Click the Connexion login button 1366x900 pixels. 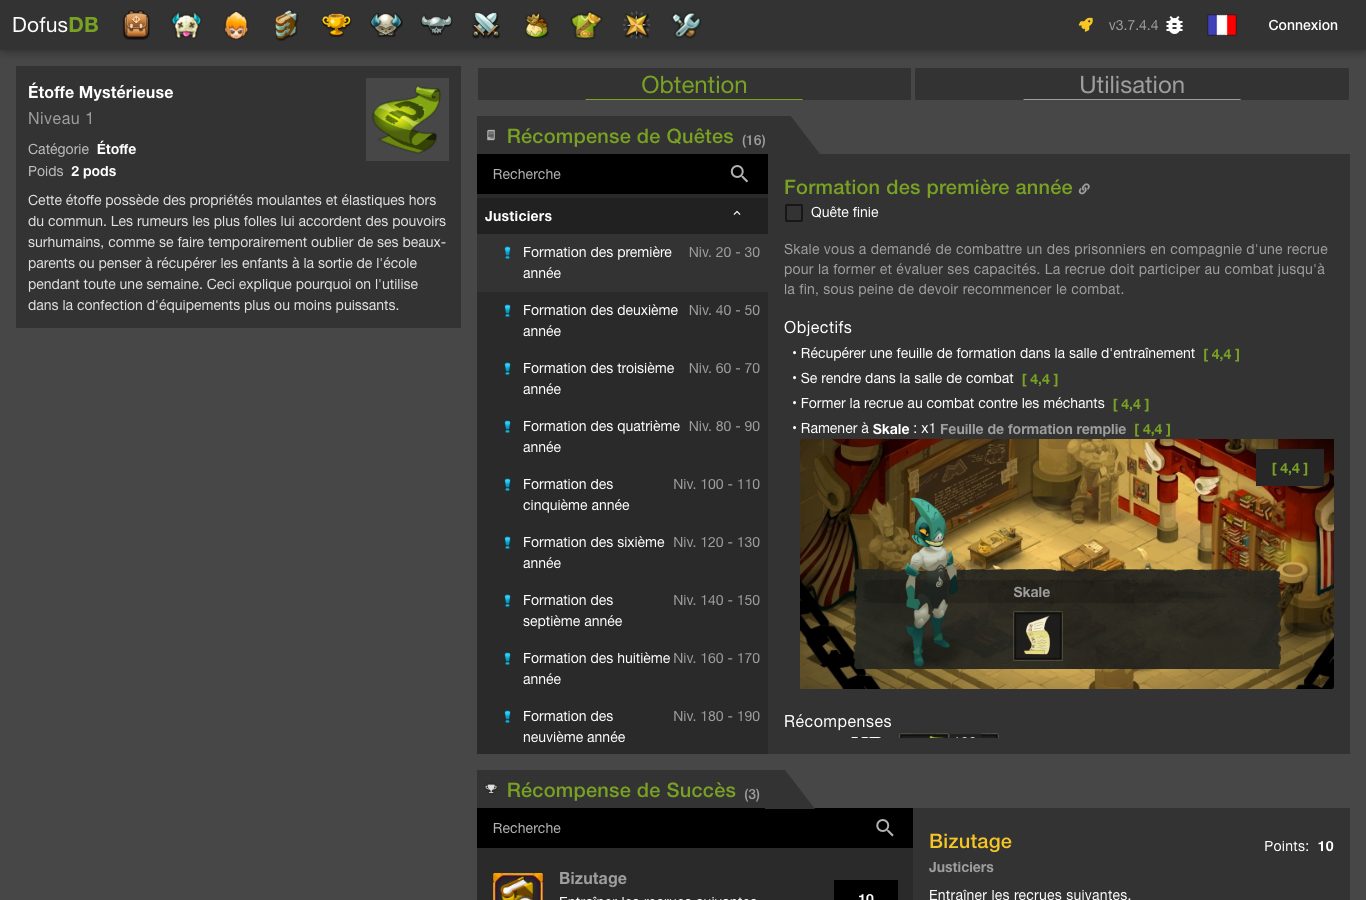[1303, 25]
